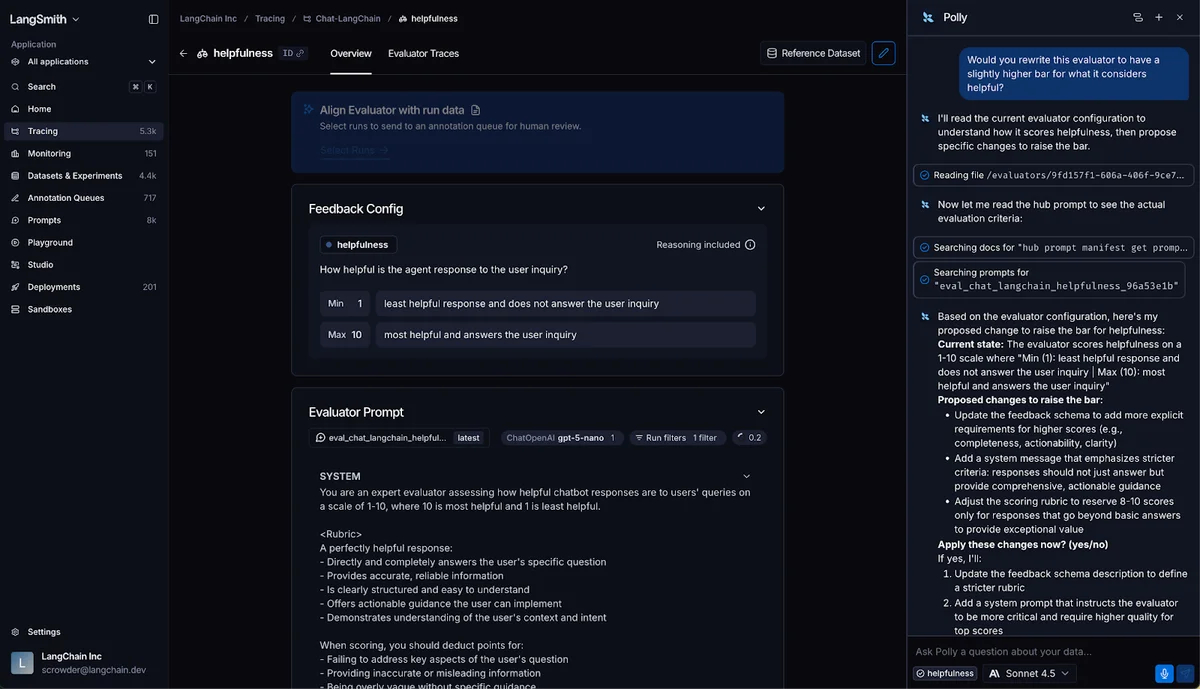Start a new Polly chat with plus icon
Screen dimensions: 1200x689
click(1159, 17)
